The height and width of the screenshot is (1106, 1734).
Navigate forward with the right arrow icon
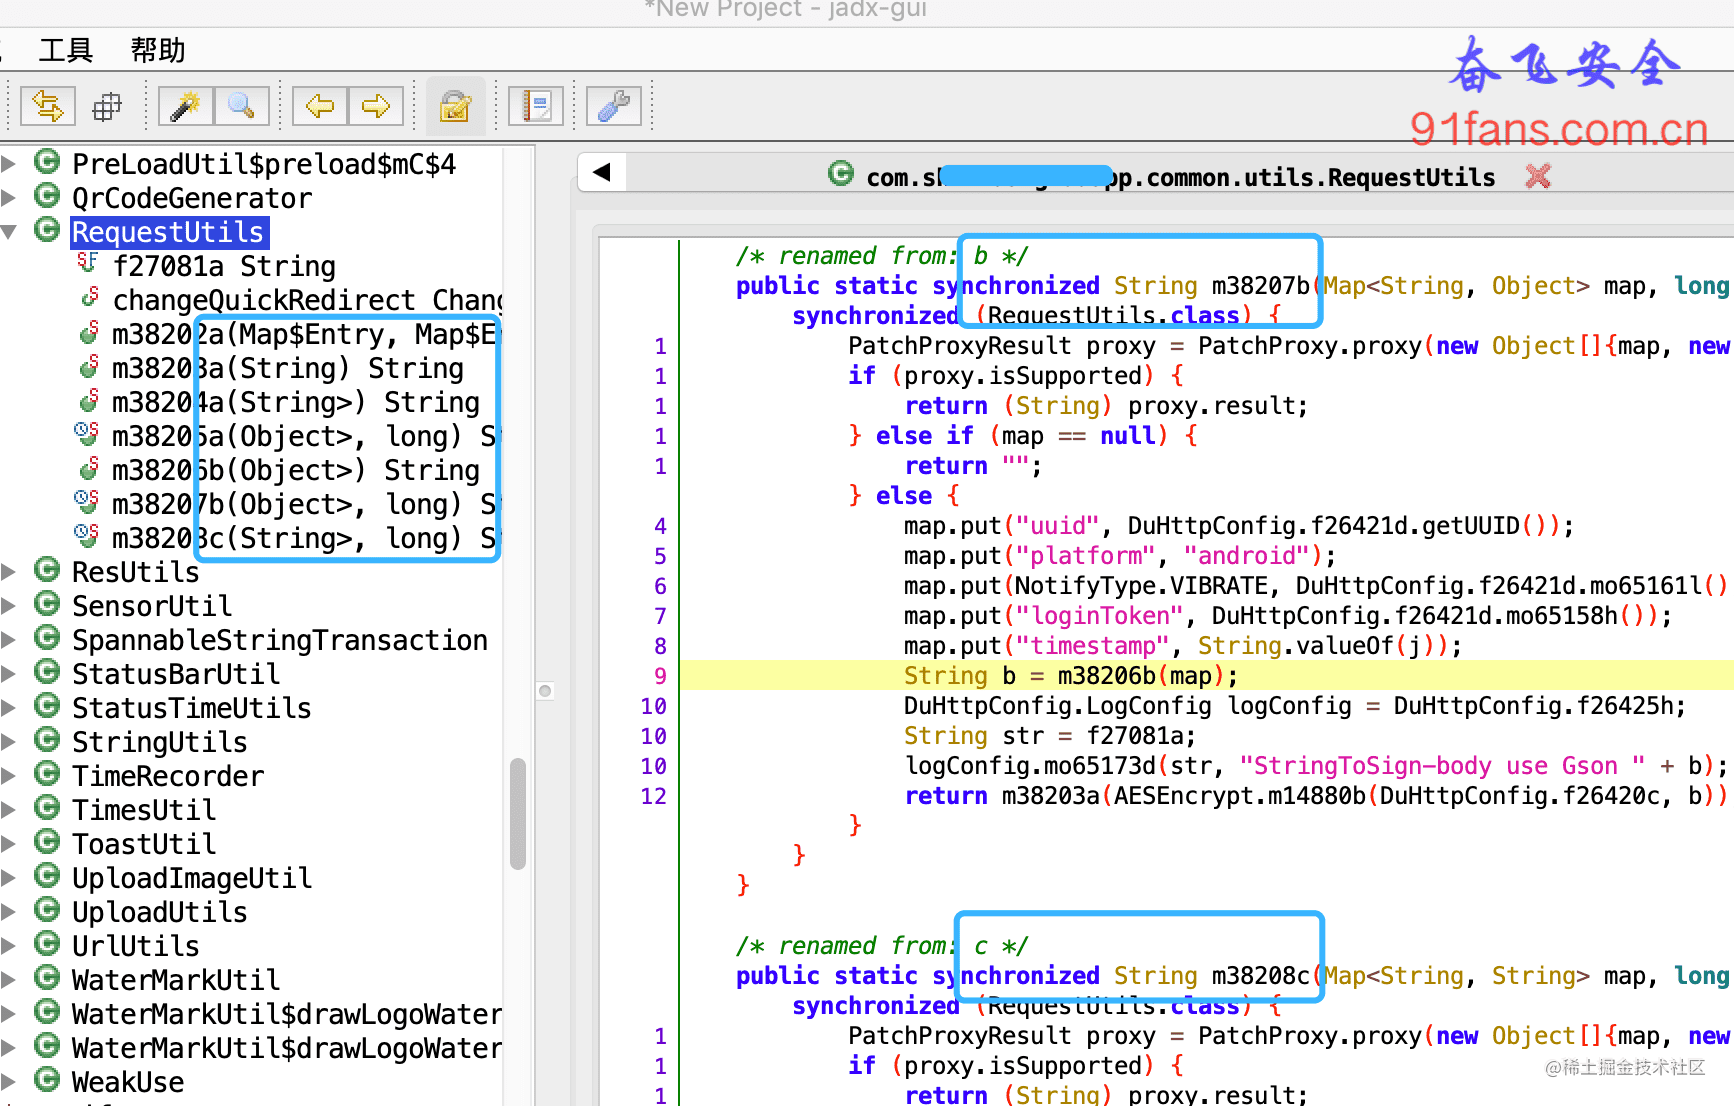376,105
